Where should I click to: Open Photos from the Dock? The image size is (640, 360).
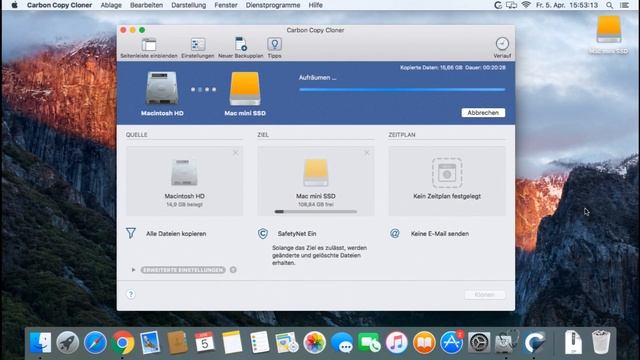pos(314,342)
